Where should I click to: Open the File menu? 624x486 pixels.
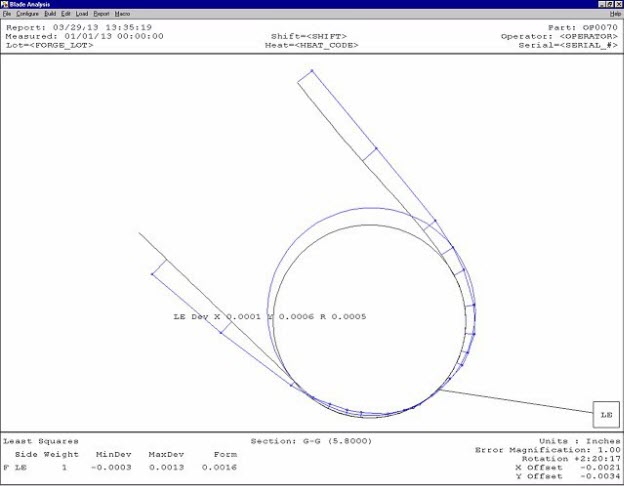[x=6, y=14]
